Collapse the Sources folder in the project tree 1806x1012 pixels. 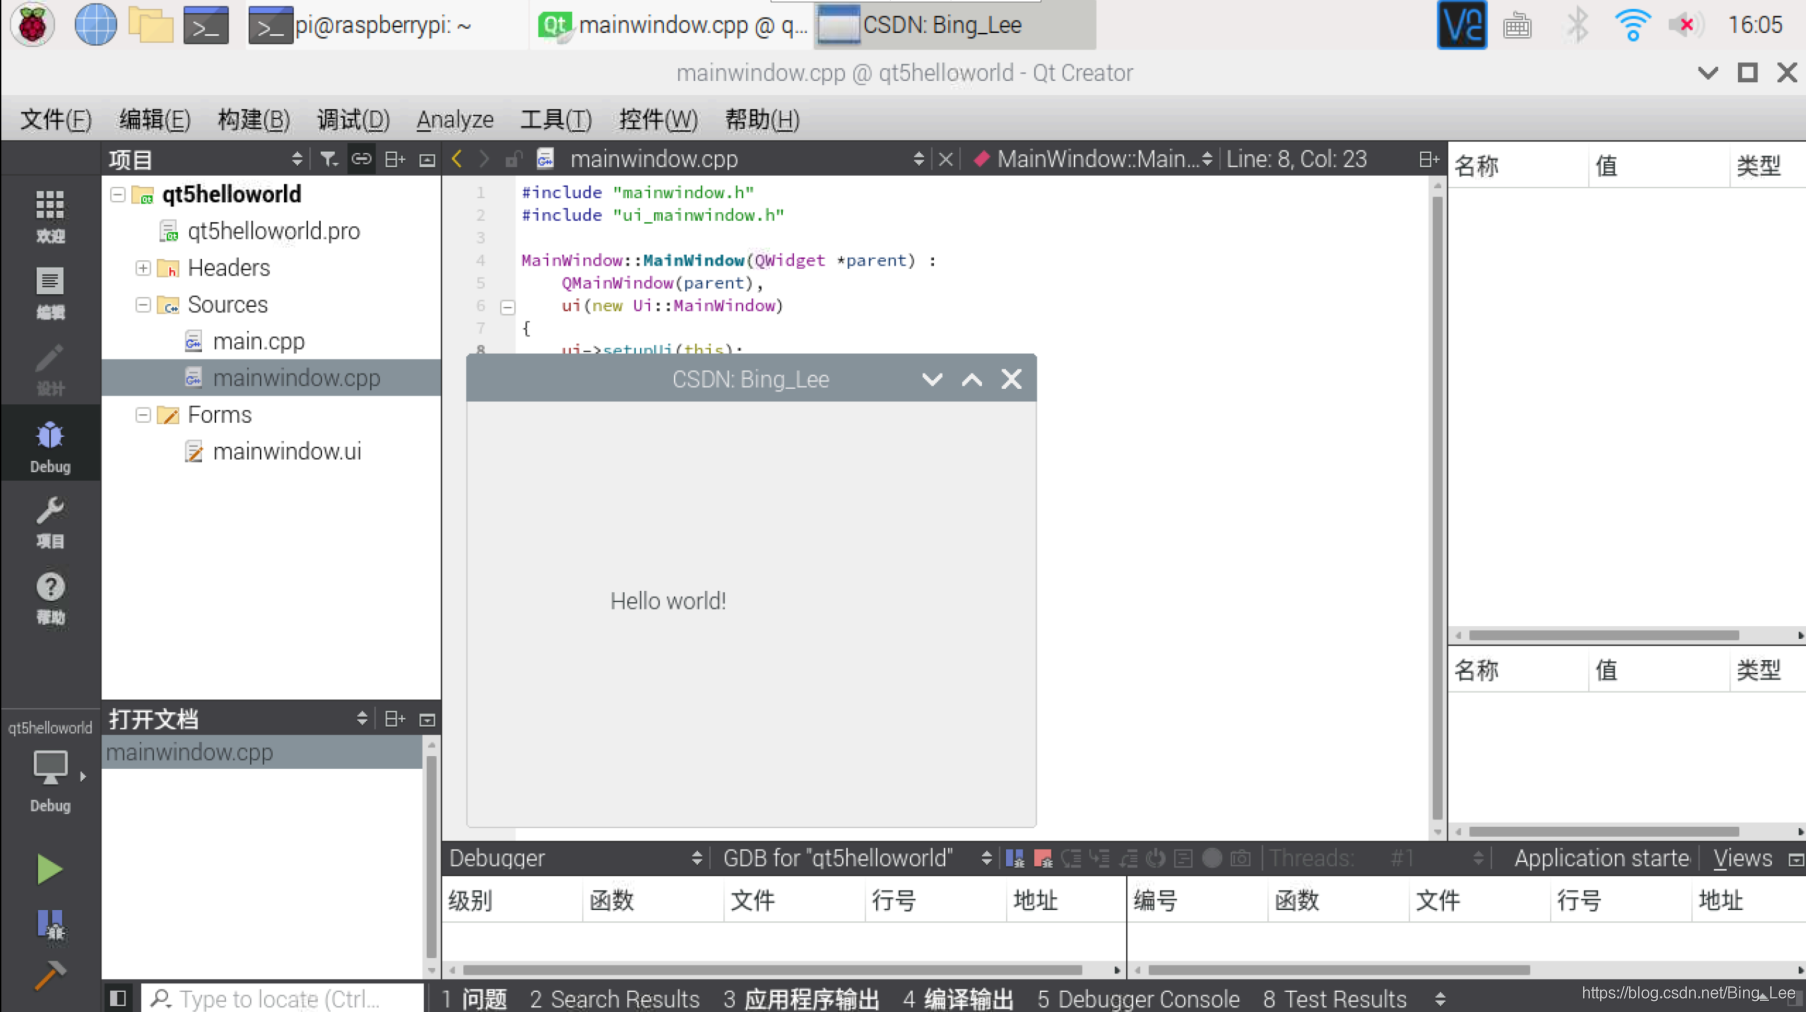pyautogui.click(x=141, y=304)
